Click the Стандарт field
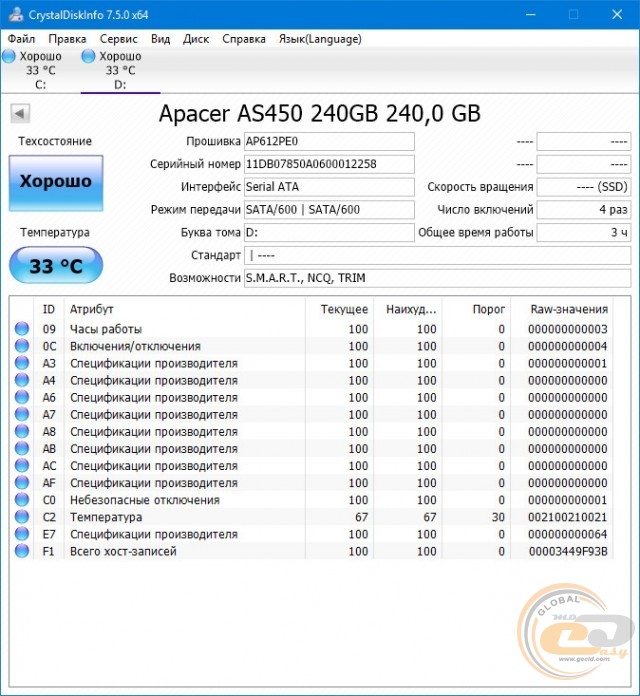This screenshot has height=696, width=640. 438,255
